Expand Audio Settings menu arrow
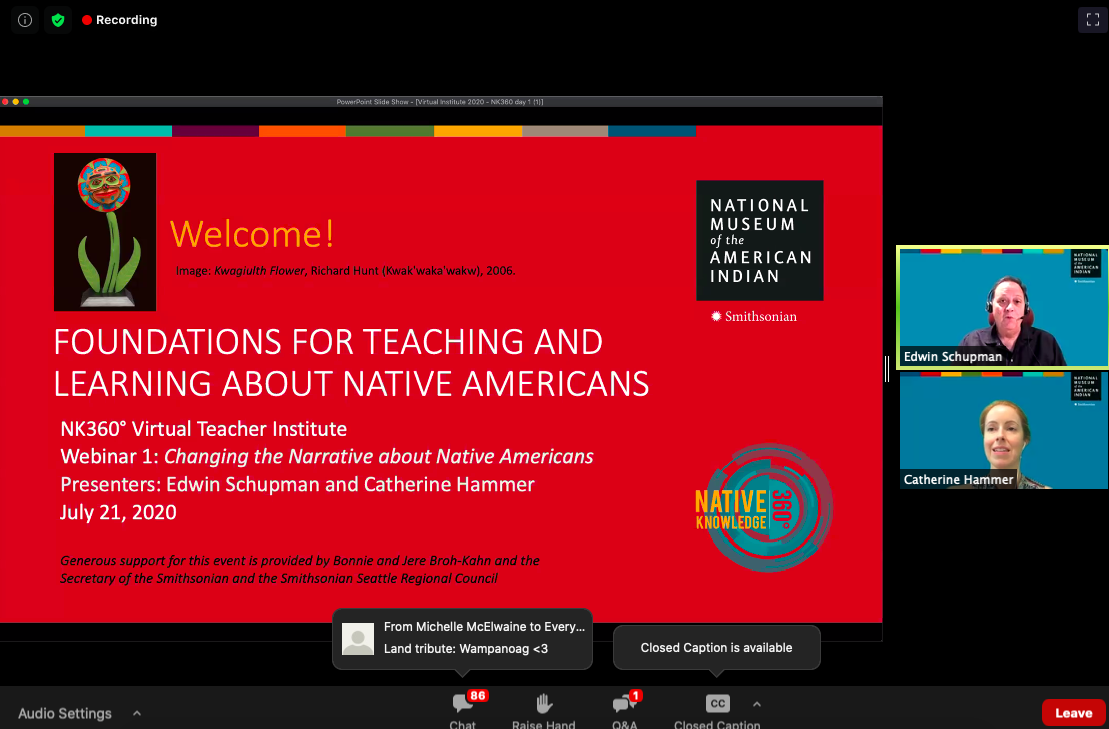The height and width of the screenshot is (729, 1109). 137,713
